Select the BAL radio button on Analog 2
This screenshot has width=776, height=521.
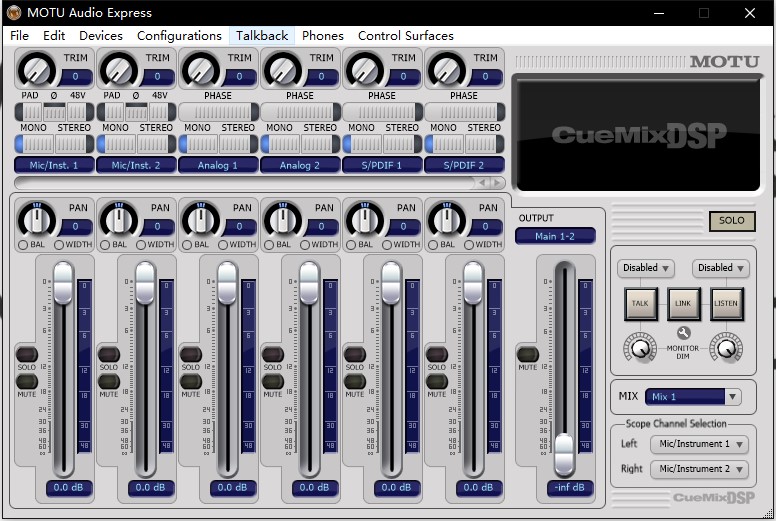pos(268,245)
